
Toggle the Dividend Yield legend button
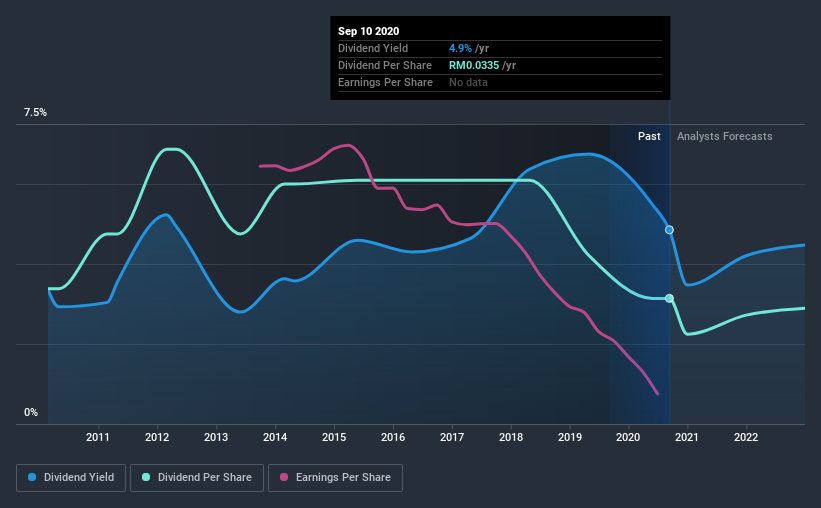(71, 478)
